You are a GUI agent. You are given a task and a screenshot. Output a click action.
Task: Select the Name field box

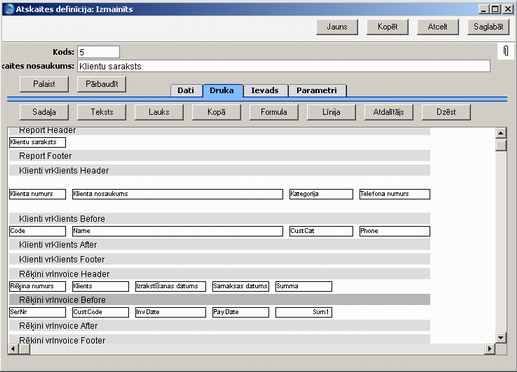pos(178,231)
